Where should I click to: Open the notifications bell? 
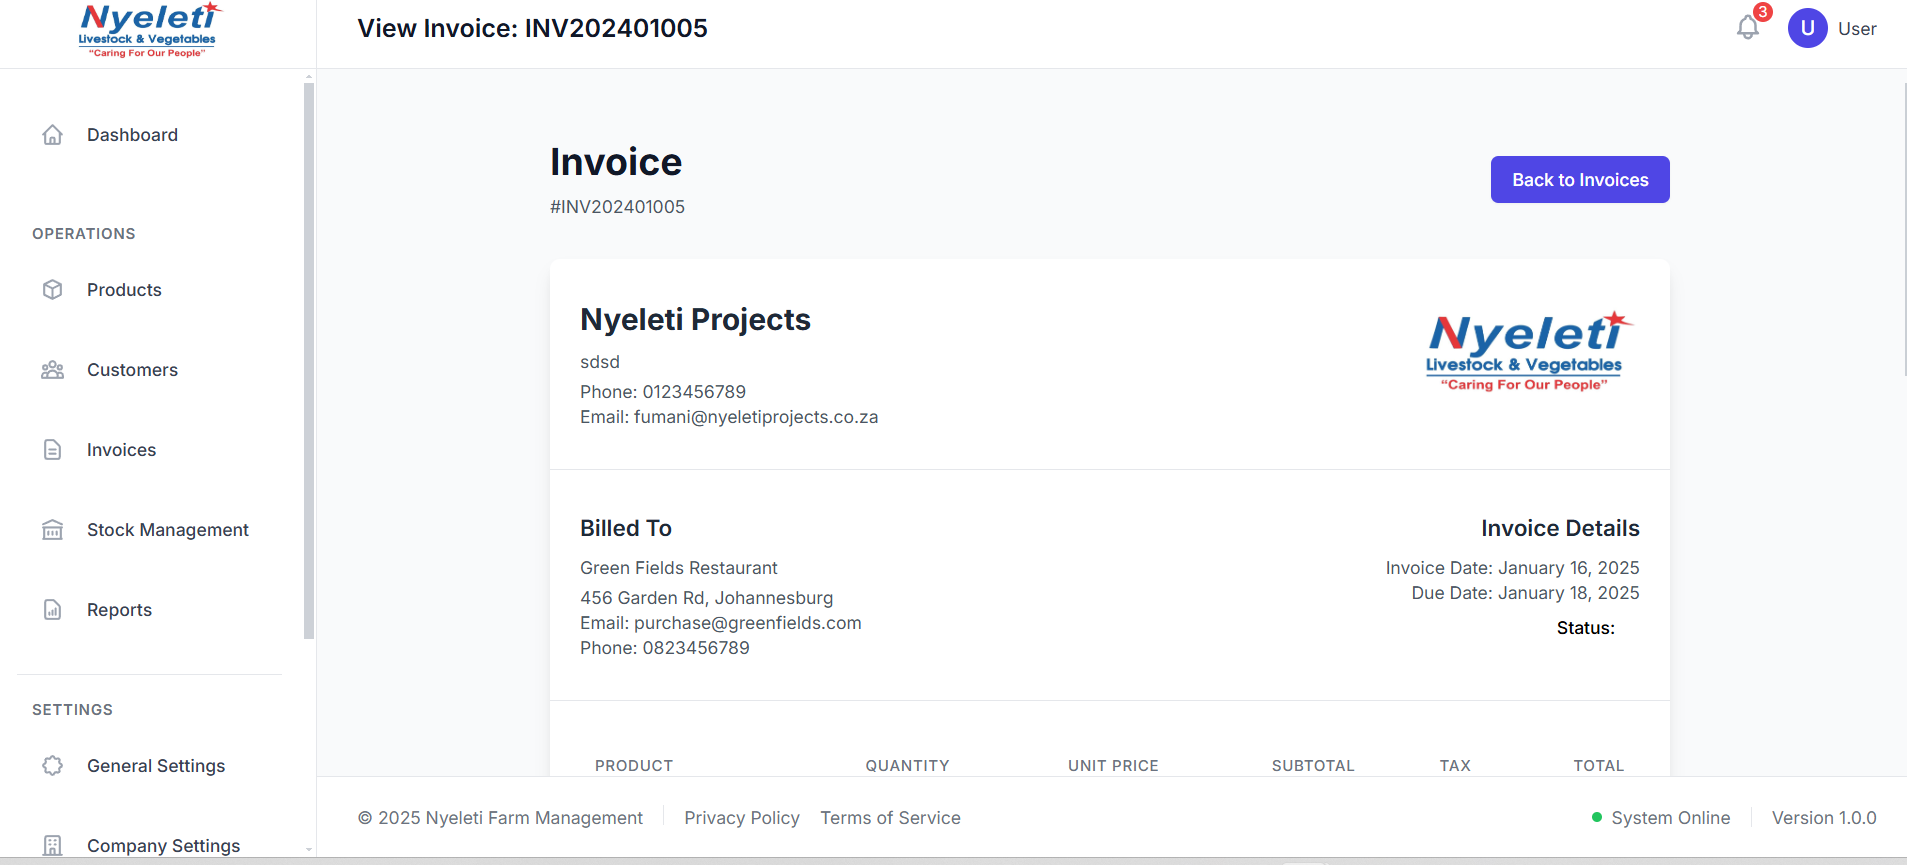tap(1748, 28)
